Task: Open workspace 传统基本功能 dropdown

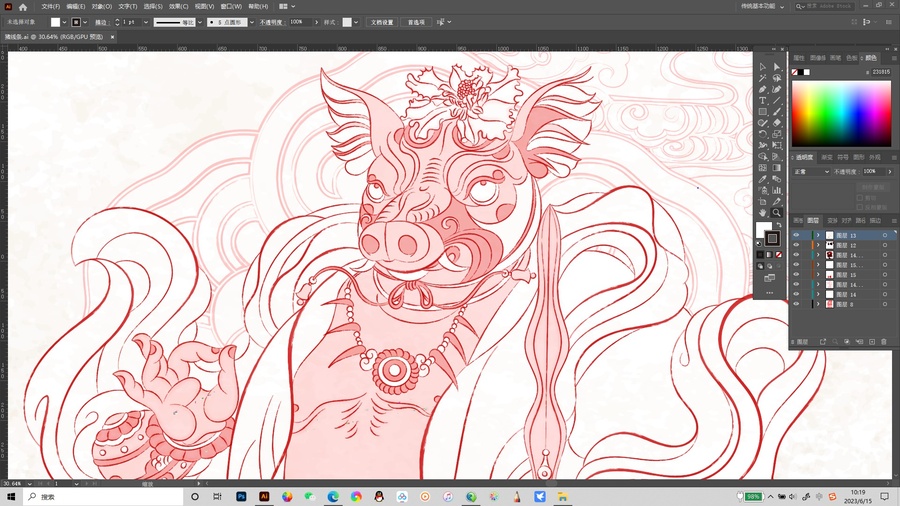Action: (x=762, y=6)
